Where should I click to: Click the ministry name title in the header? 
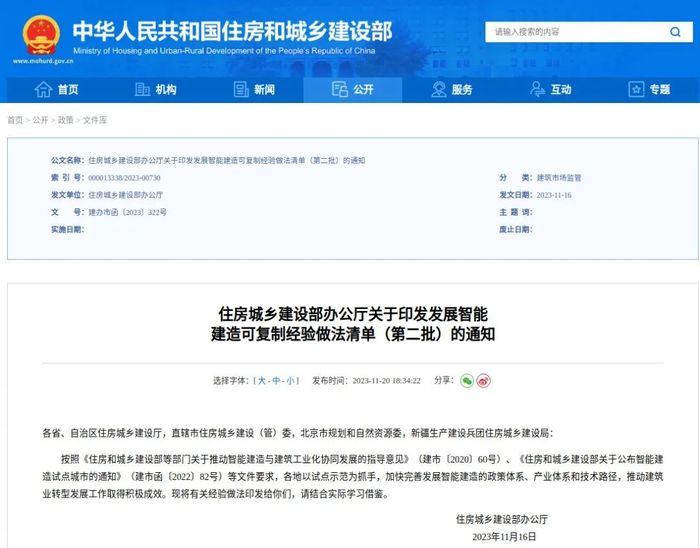(232, 31)
